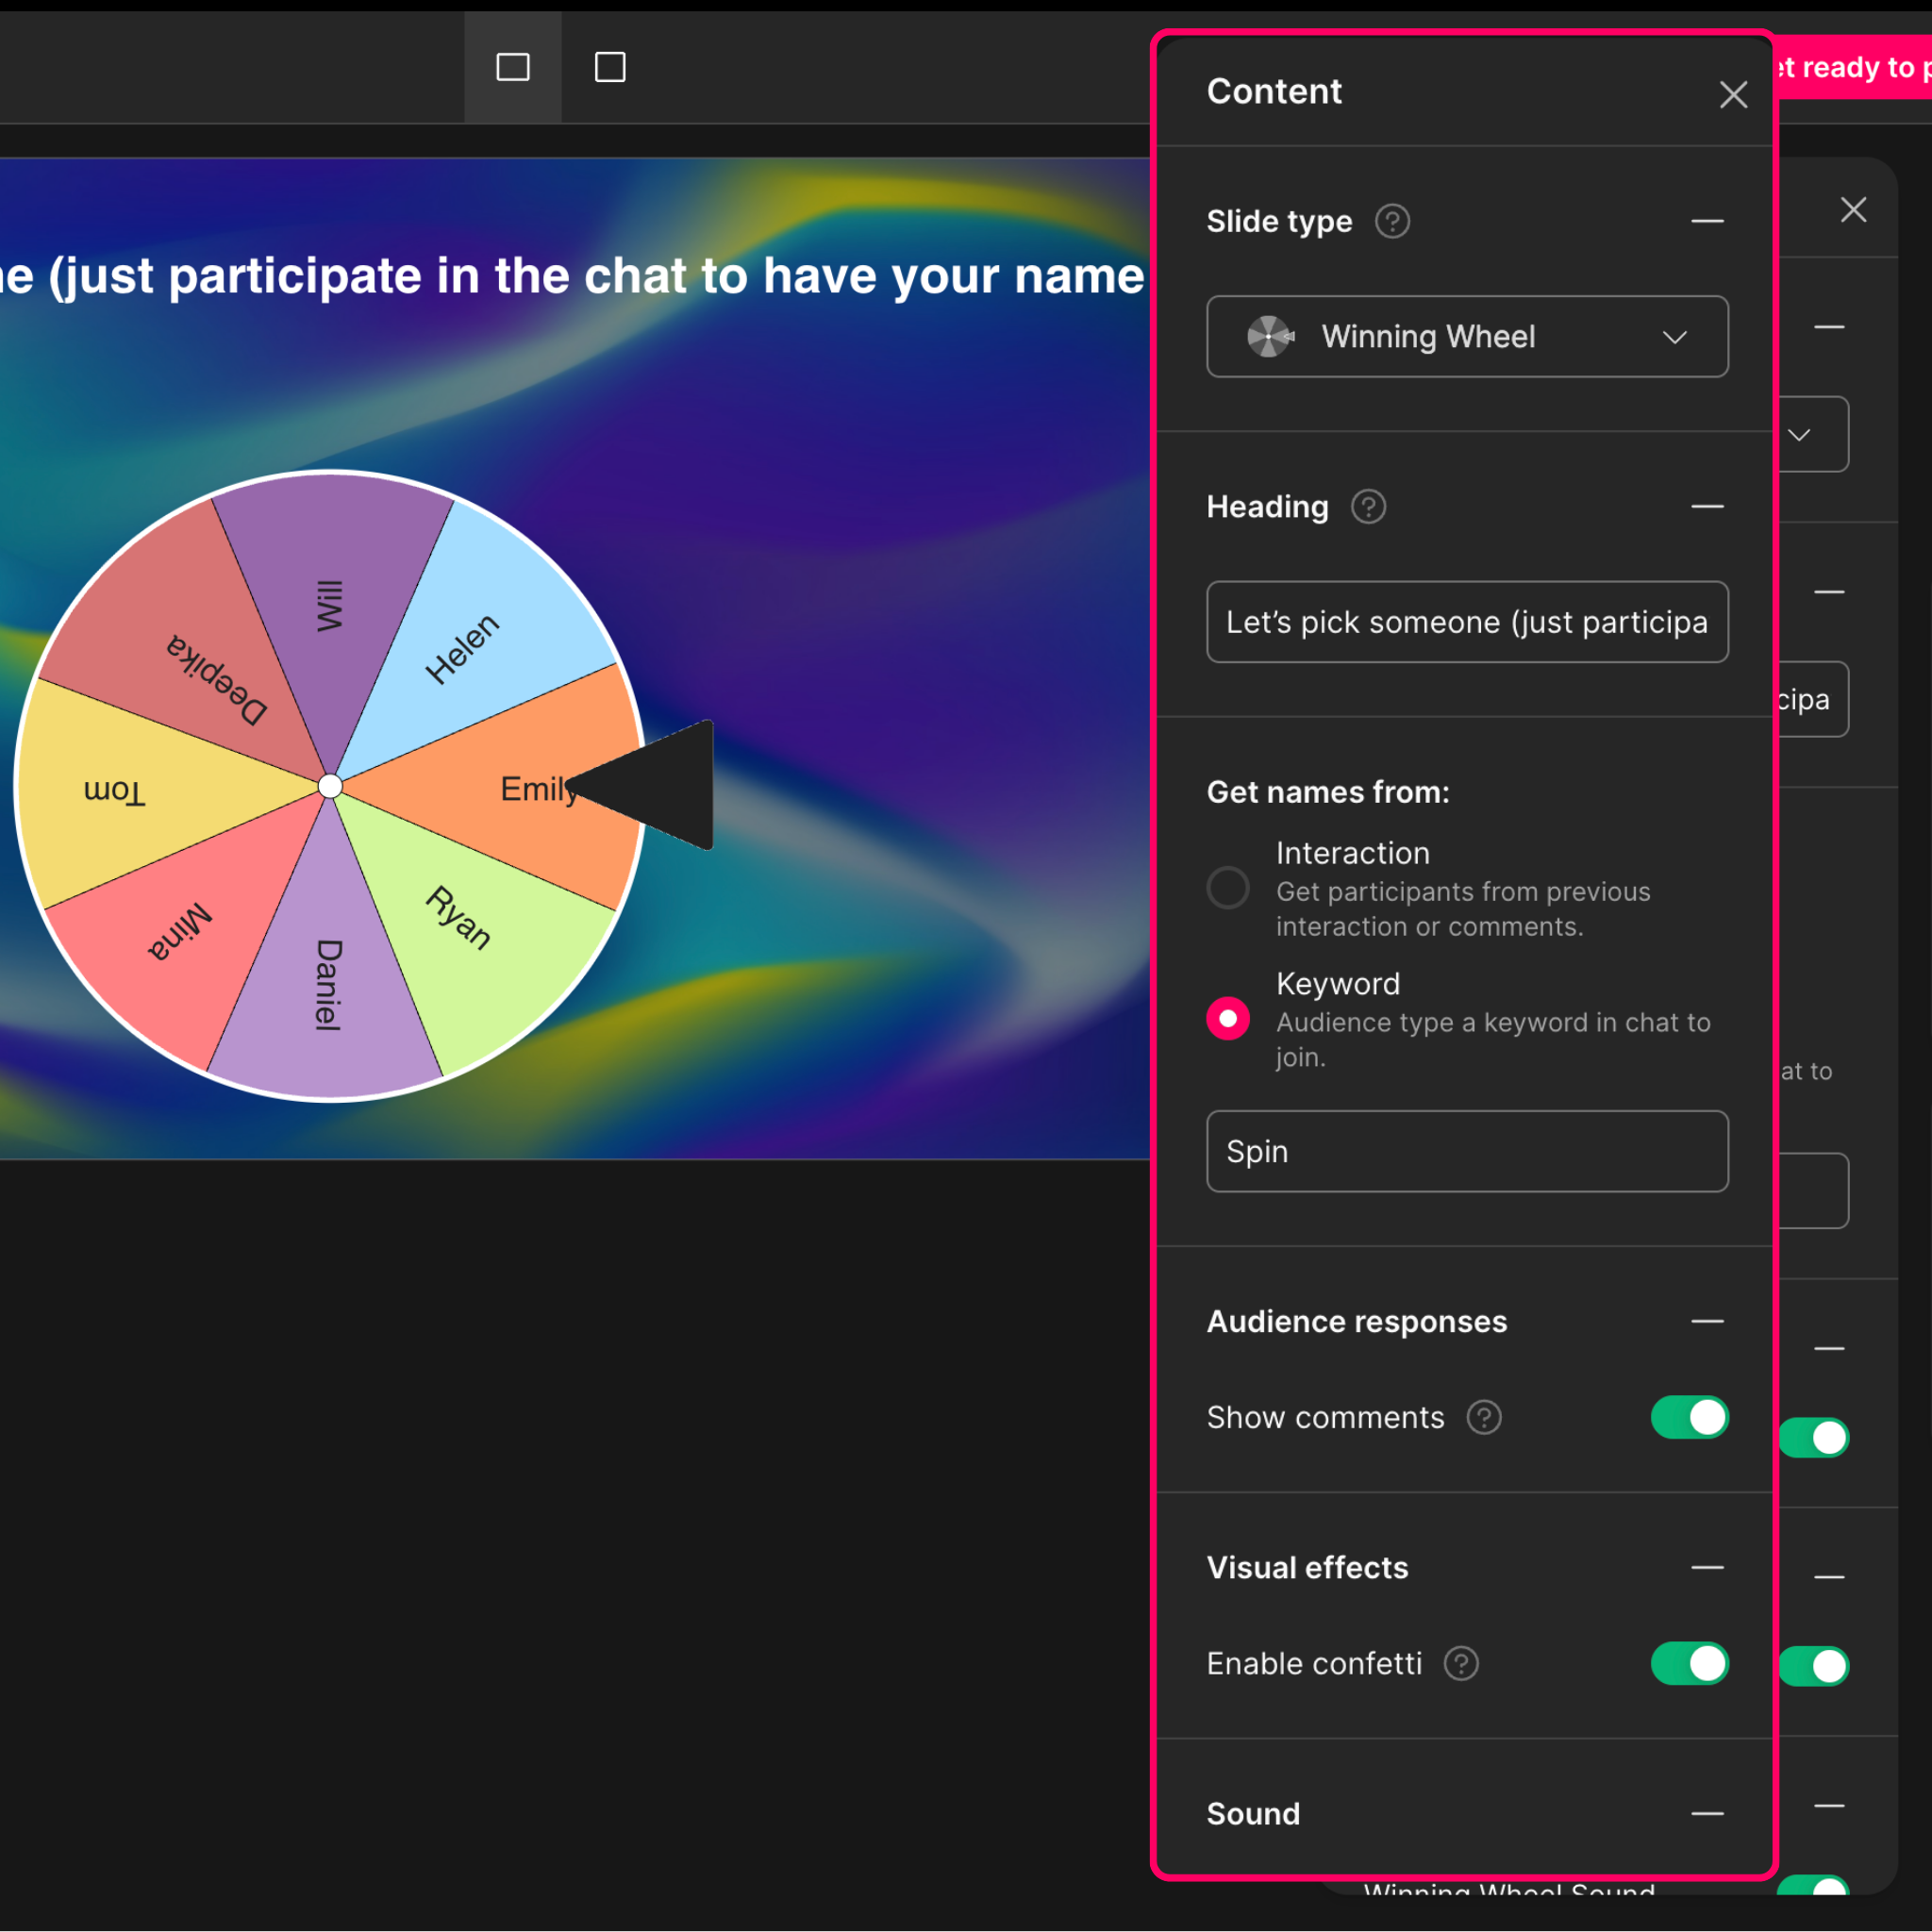The width and height of the screenshot is (1932, 1932).
Task: Open the Winning Wheel slide type dropdown
Action: pyautogui.click(x=1467, y=337)
